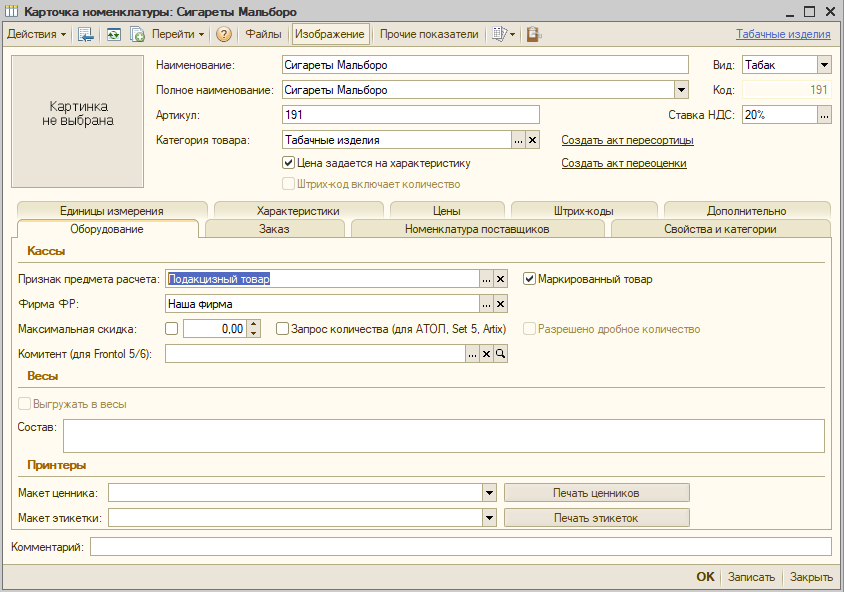Enable the Максимальная скидка checkbox

point(172,329)
